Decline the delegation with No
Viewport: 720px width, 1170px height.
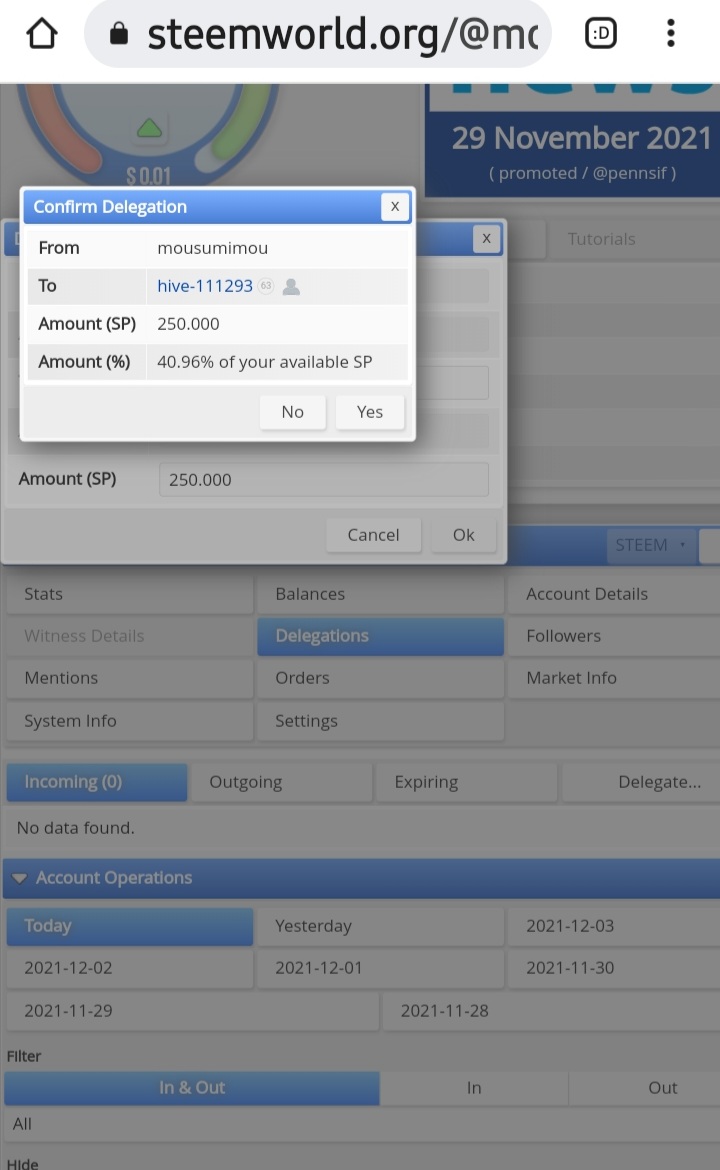pyautogui.click(x=292, y=412)
